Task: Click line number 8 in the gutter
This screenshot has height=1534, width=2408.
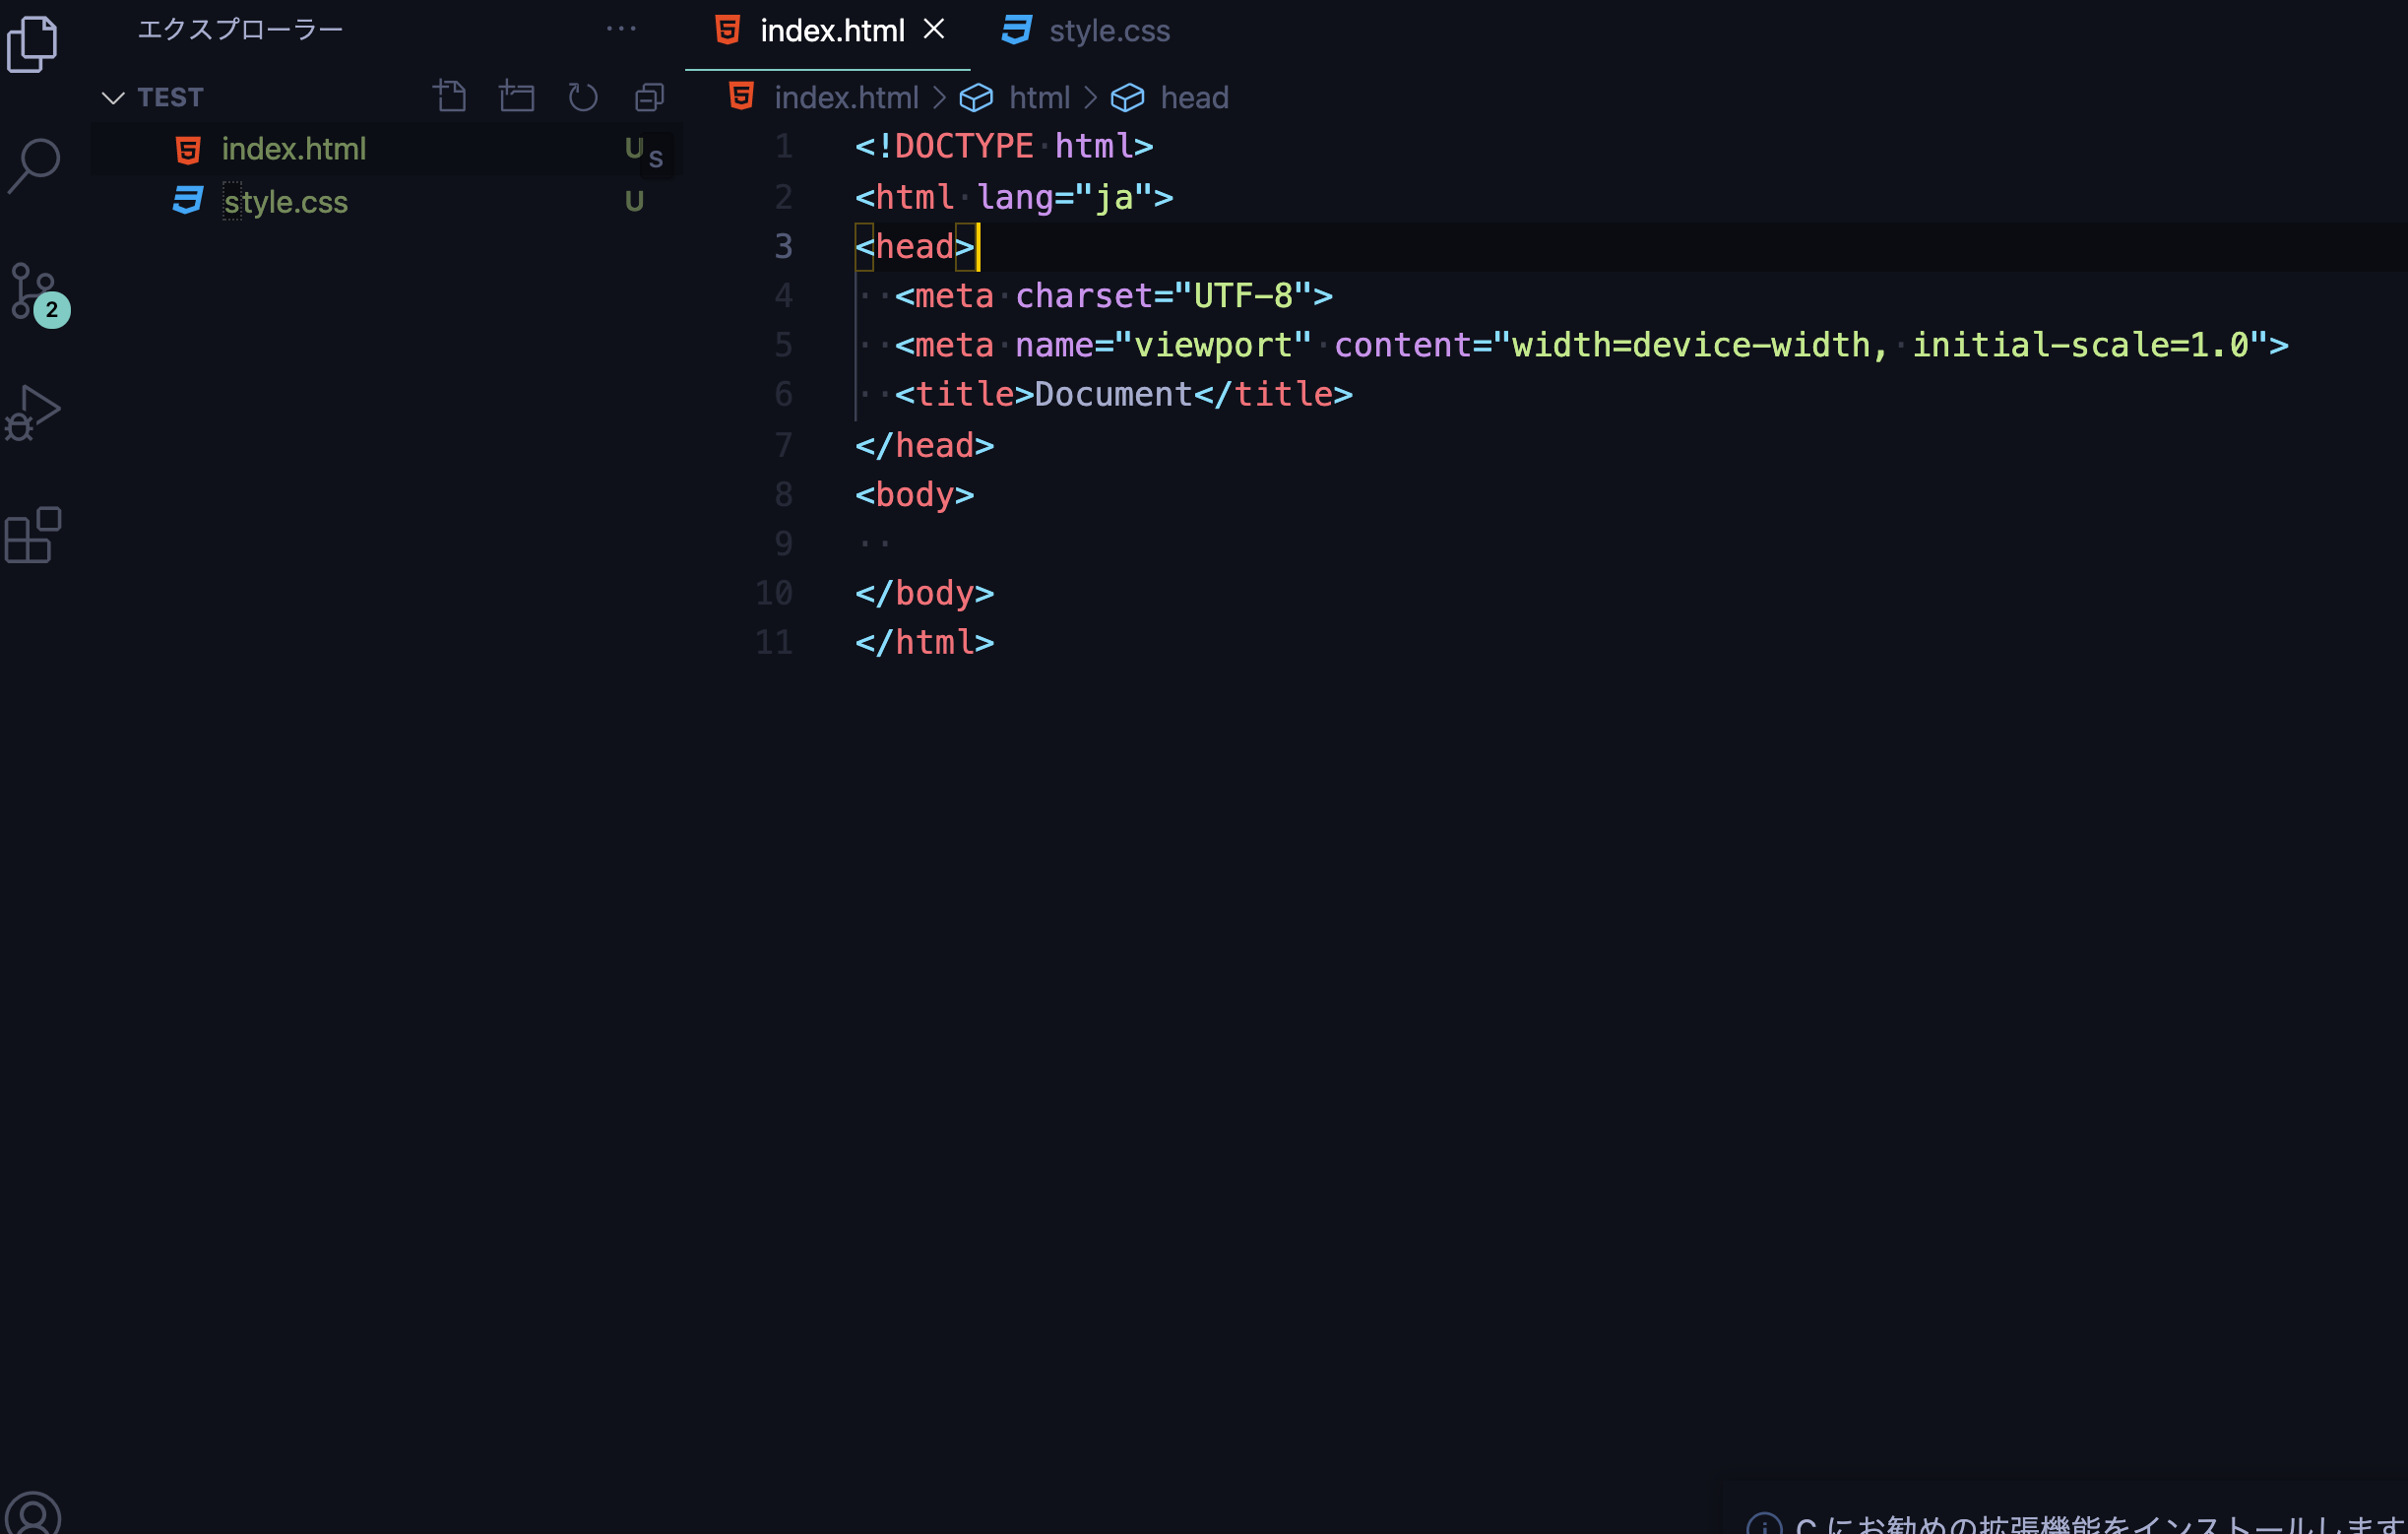Action: pos(783,494)
